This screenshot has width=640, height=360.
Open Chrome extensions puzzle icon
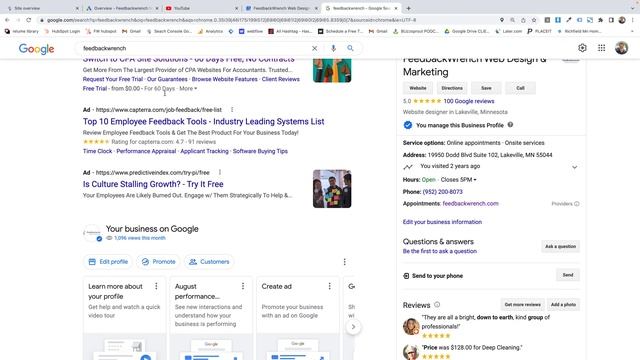[x=600, y=20]
